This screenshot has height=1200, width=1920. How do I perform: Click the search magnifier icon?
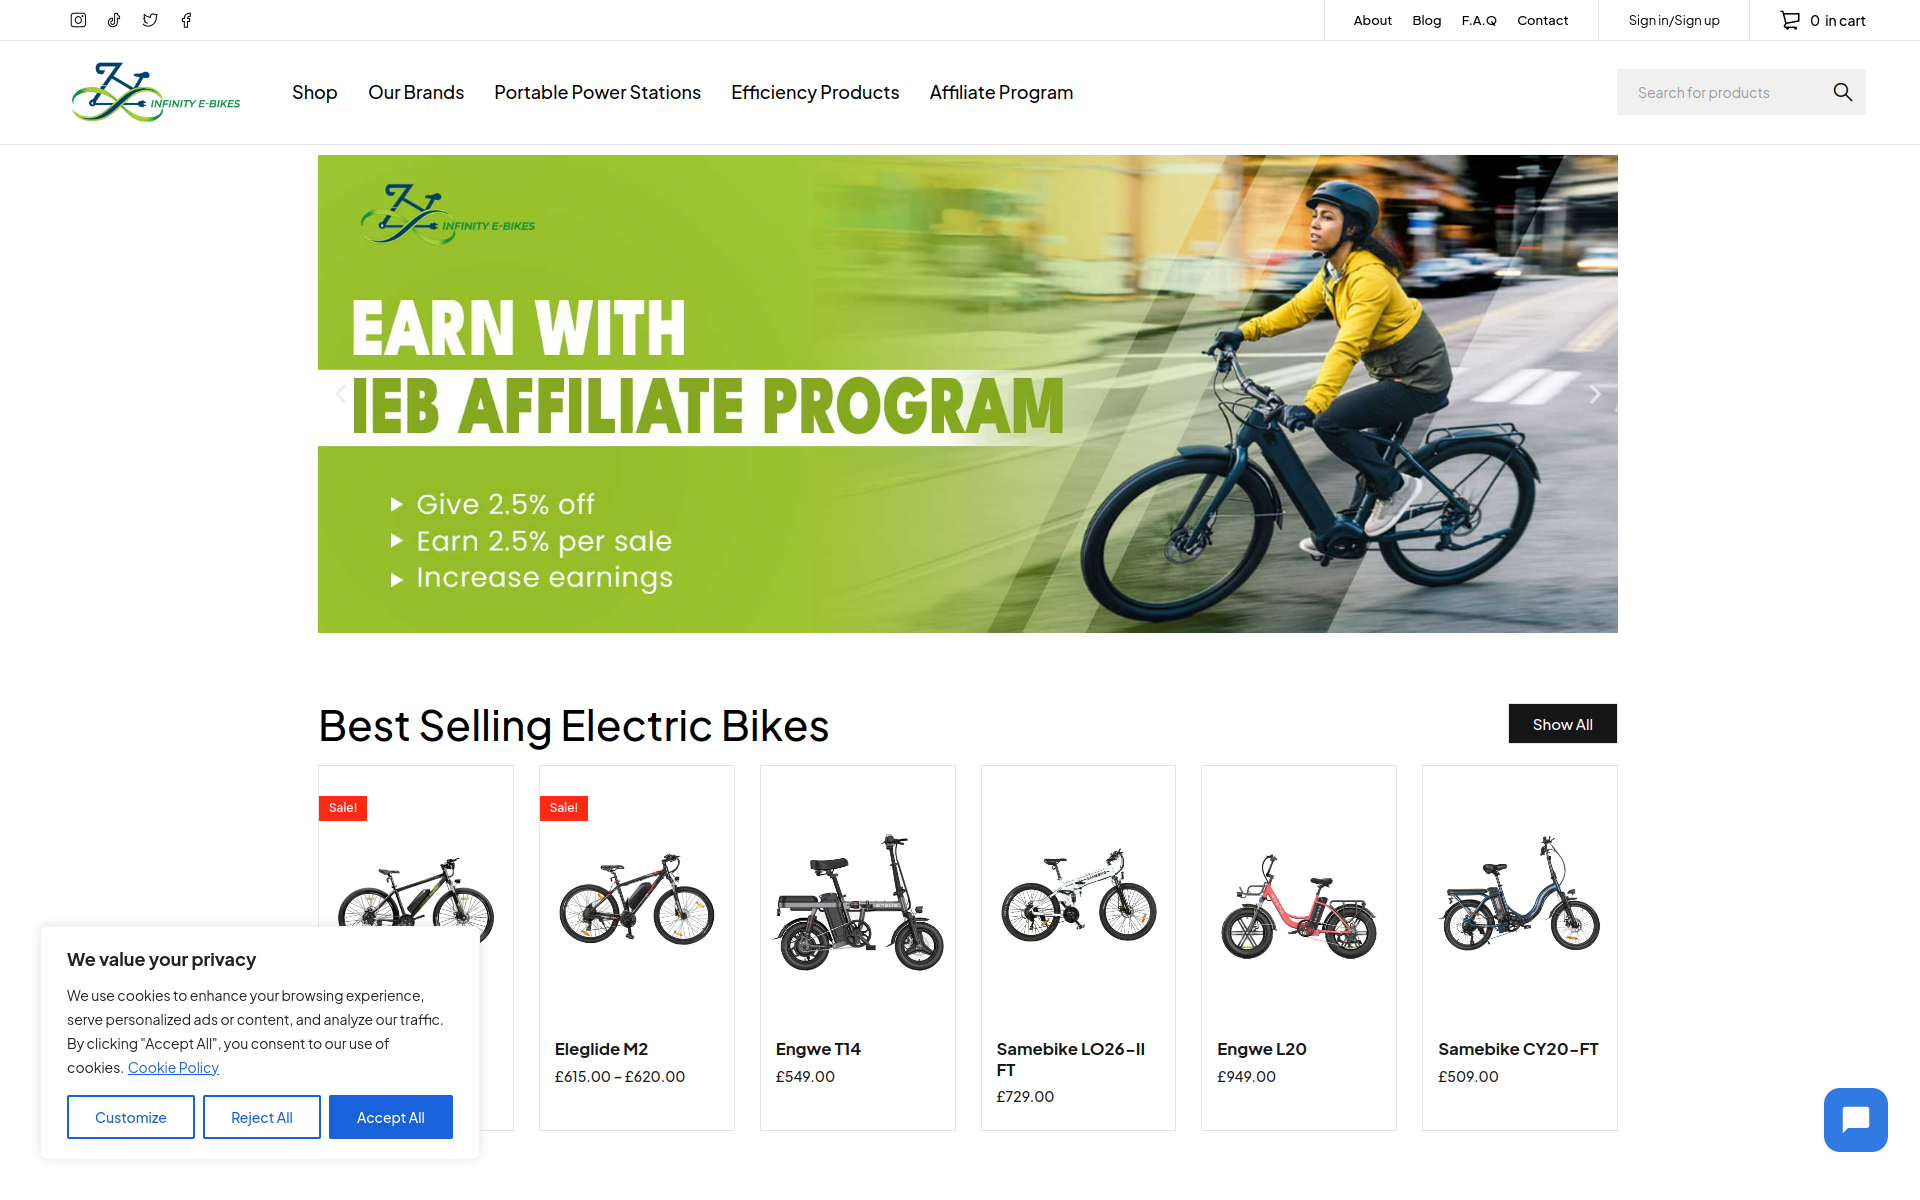(1842, 92)
